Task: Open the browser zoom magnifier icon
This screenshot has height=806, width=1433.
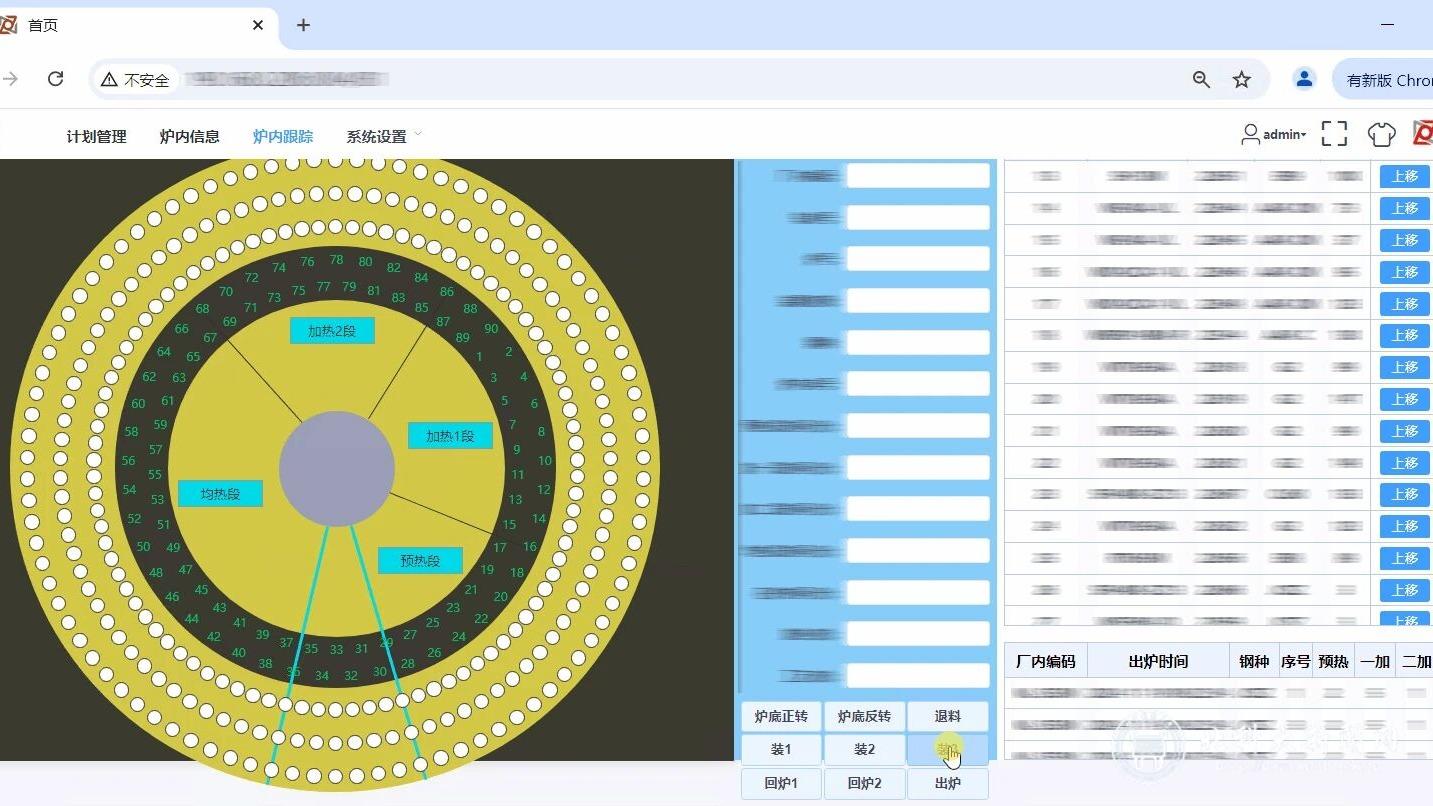Action: (x=1201, y=80)
